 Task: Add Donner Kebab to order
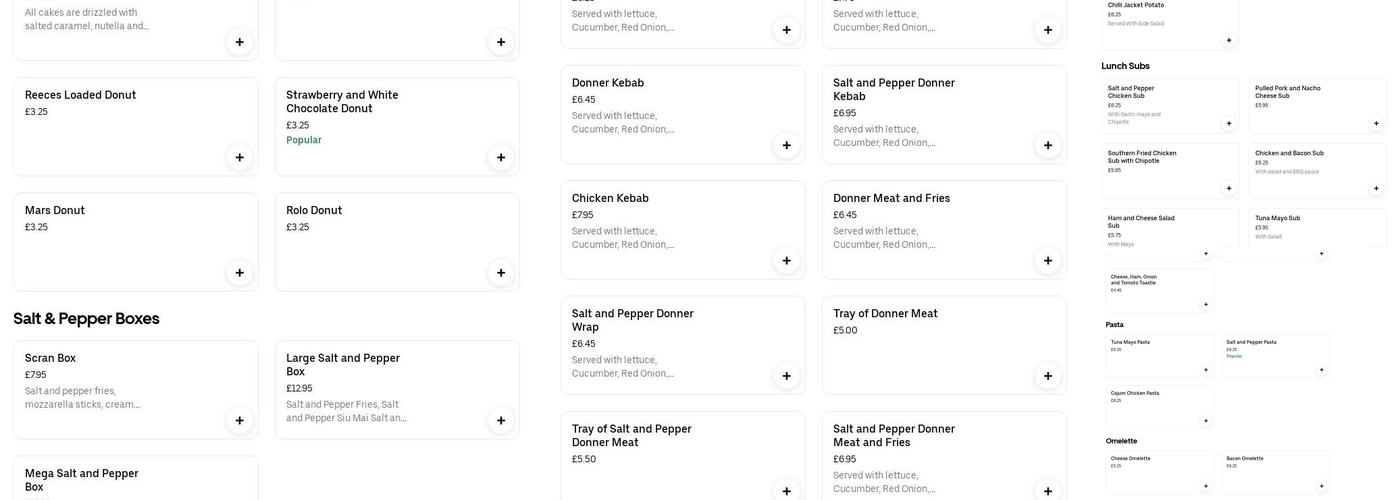tap(787, 145)
